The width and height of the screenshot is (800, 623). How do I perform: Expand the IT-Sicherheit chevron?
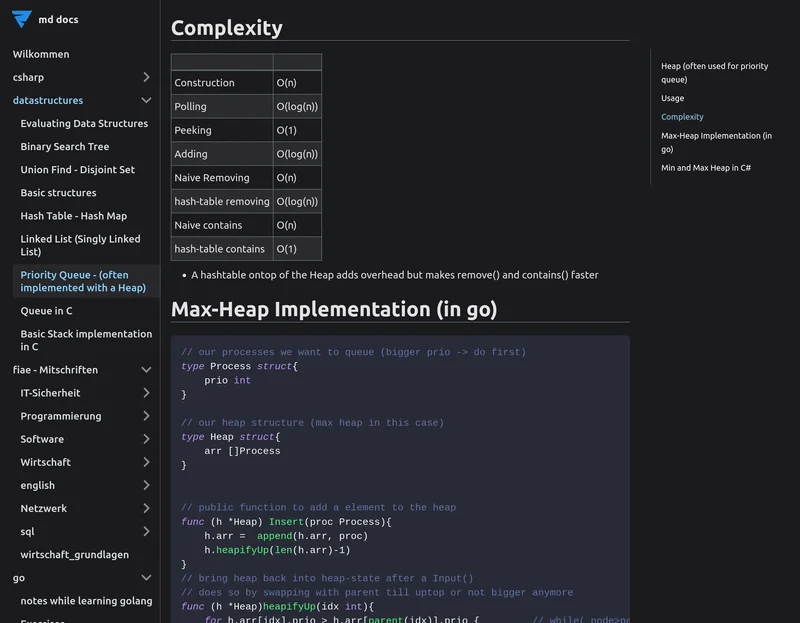point(146,393)
